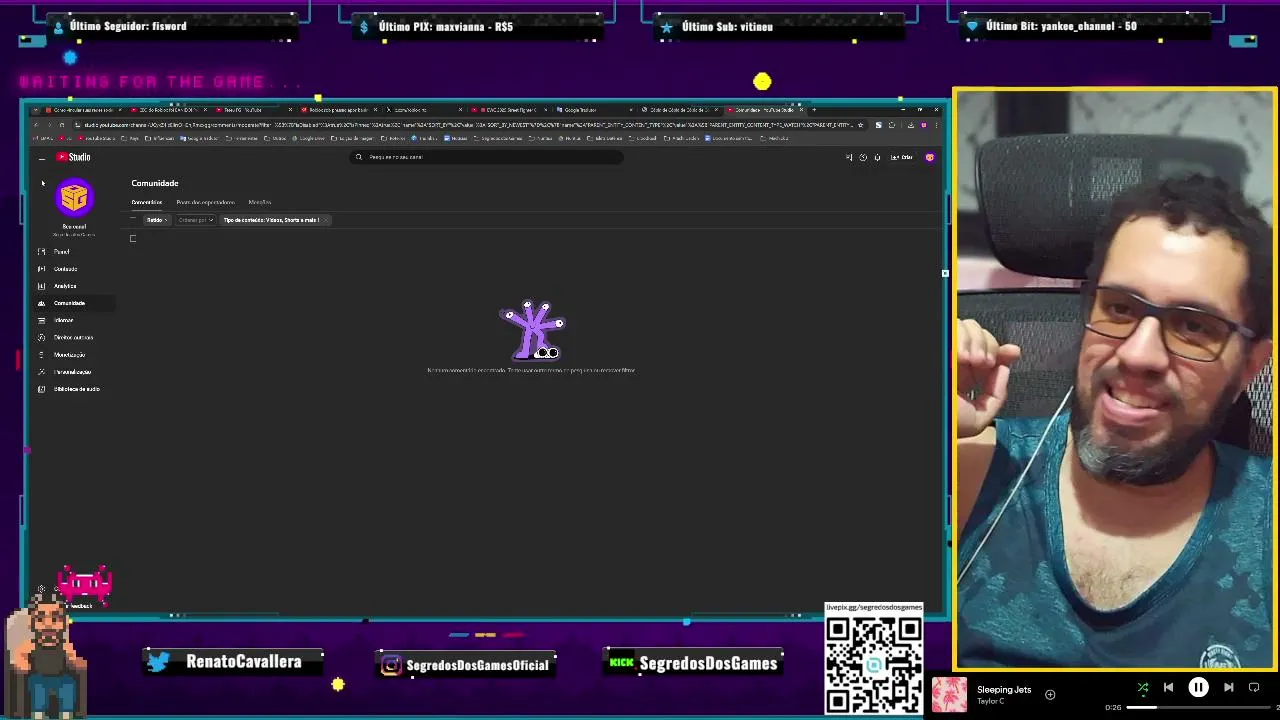1280x720 pixels.
Task: Open a new browser tab
Action: point(814,110)
